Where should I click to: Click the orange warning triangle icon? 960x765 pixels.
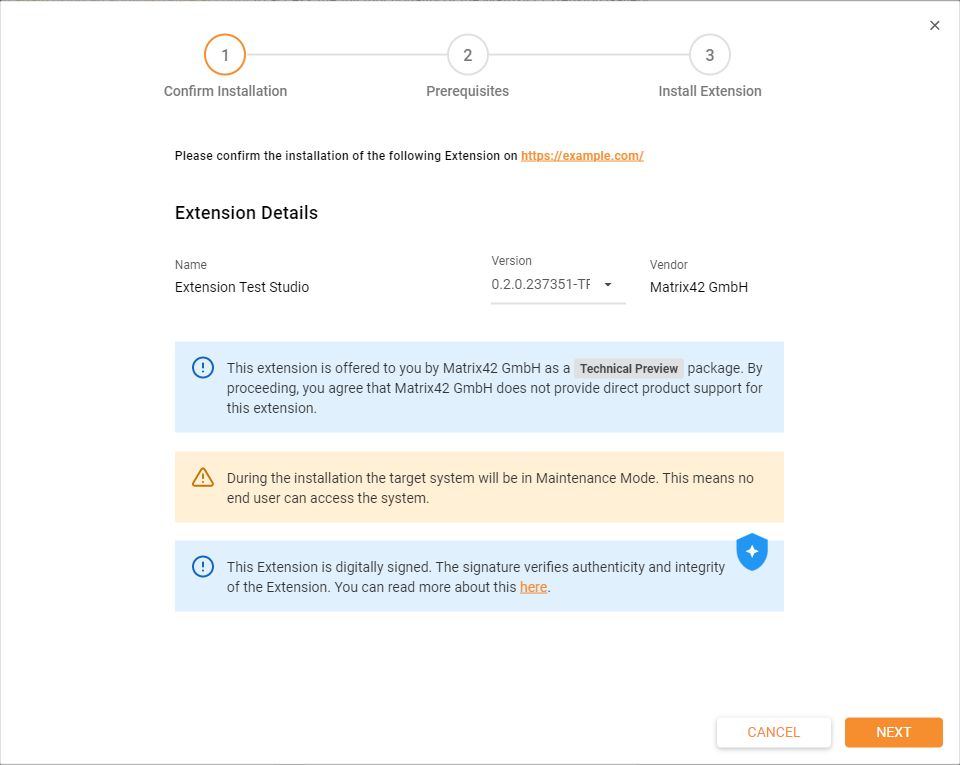click(x=203, y=477)
